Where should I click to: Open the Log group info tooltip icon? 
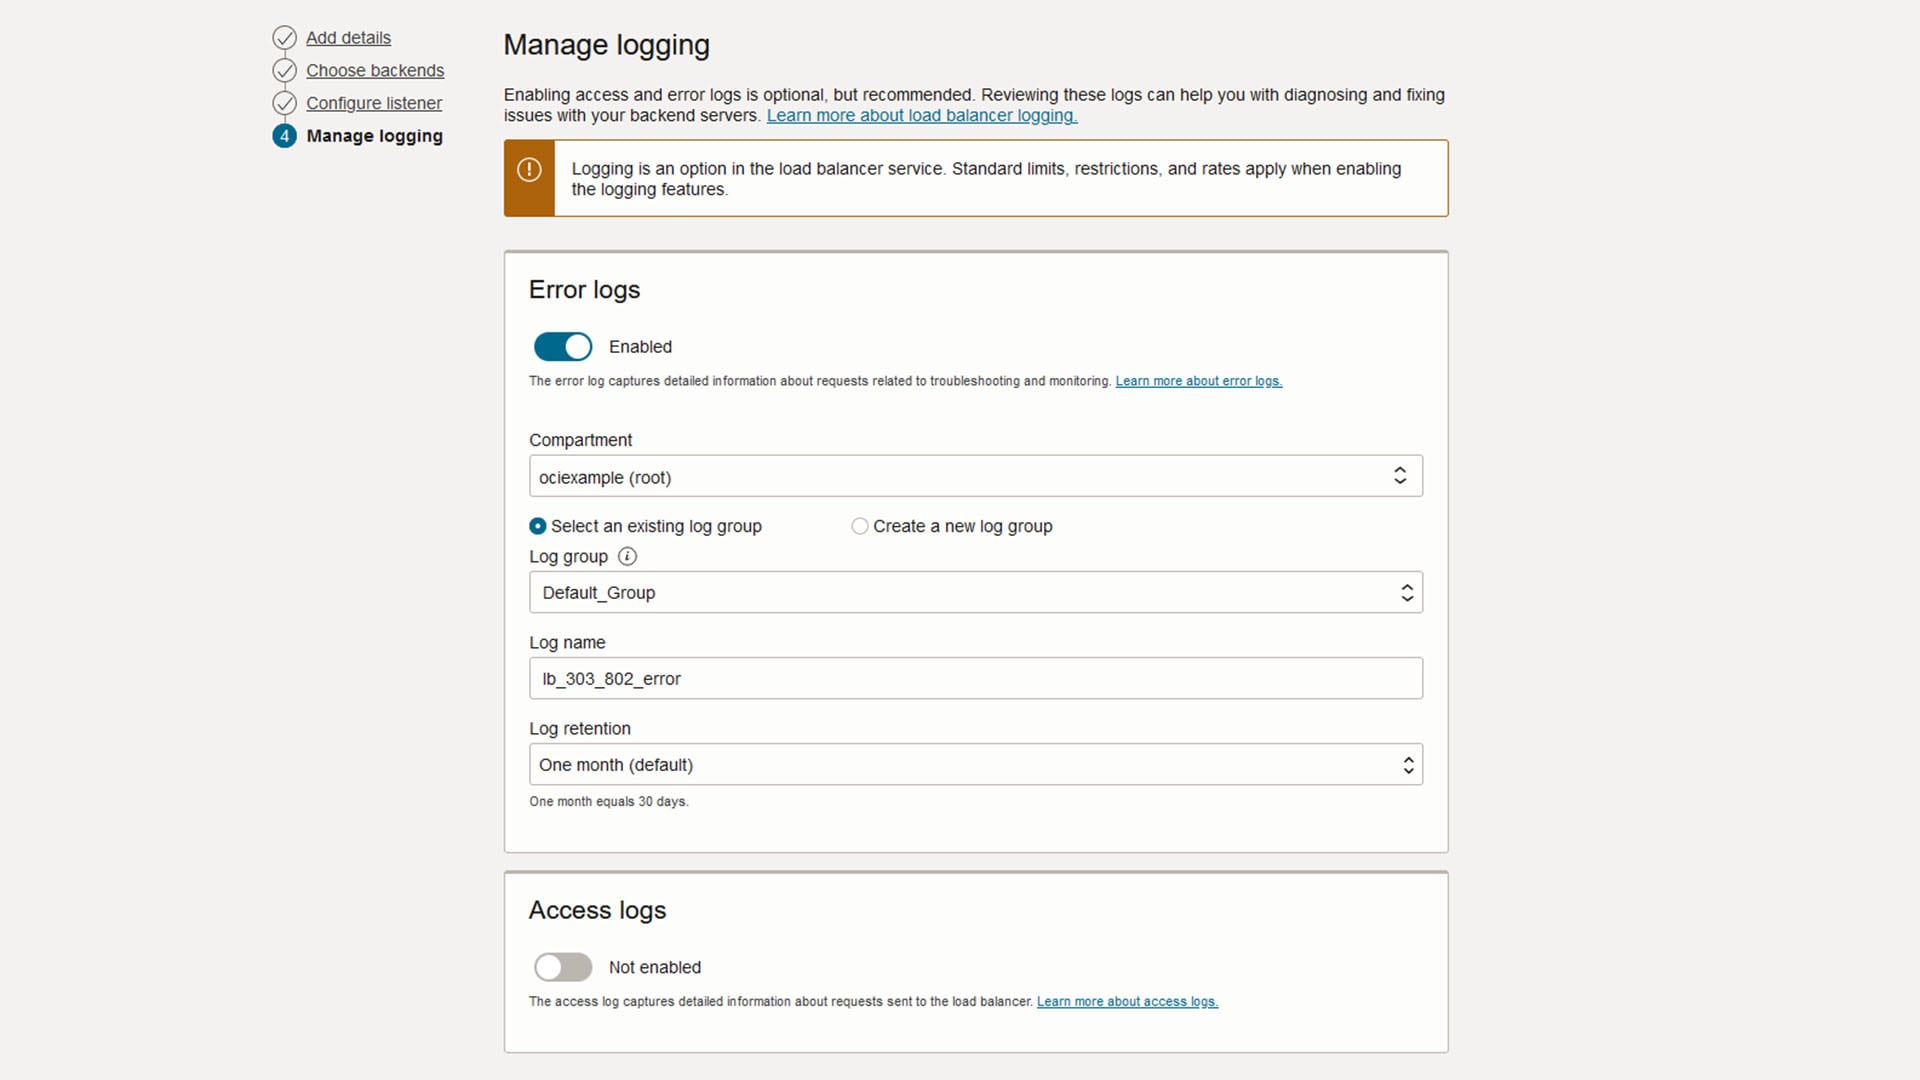pos(628,556)
